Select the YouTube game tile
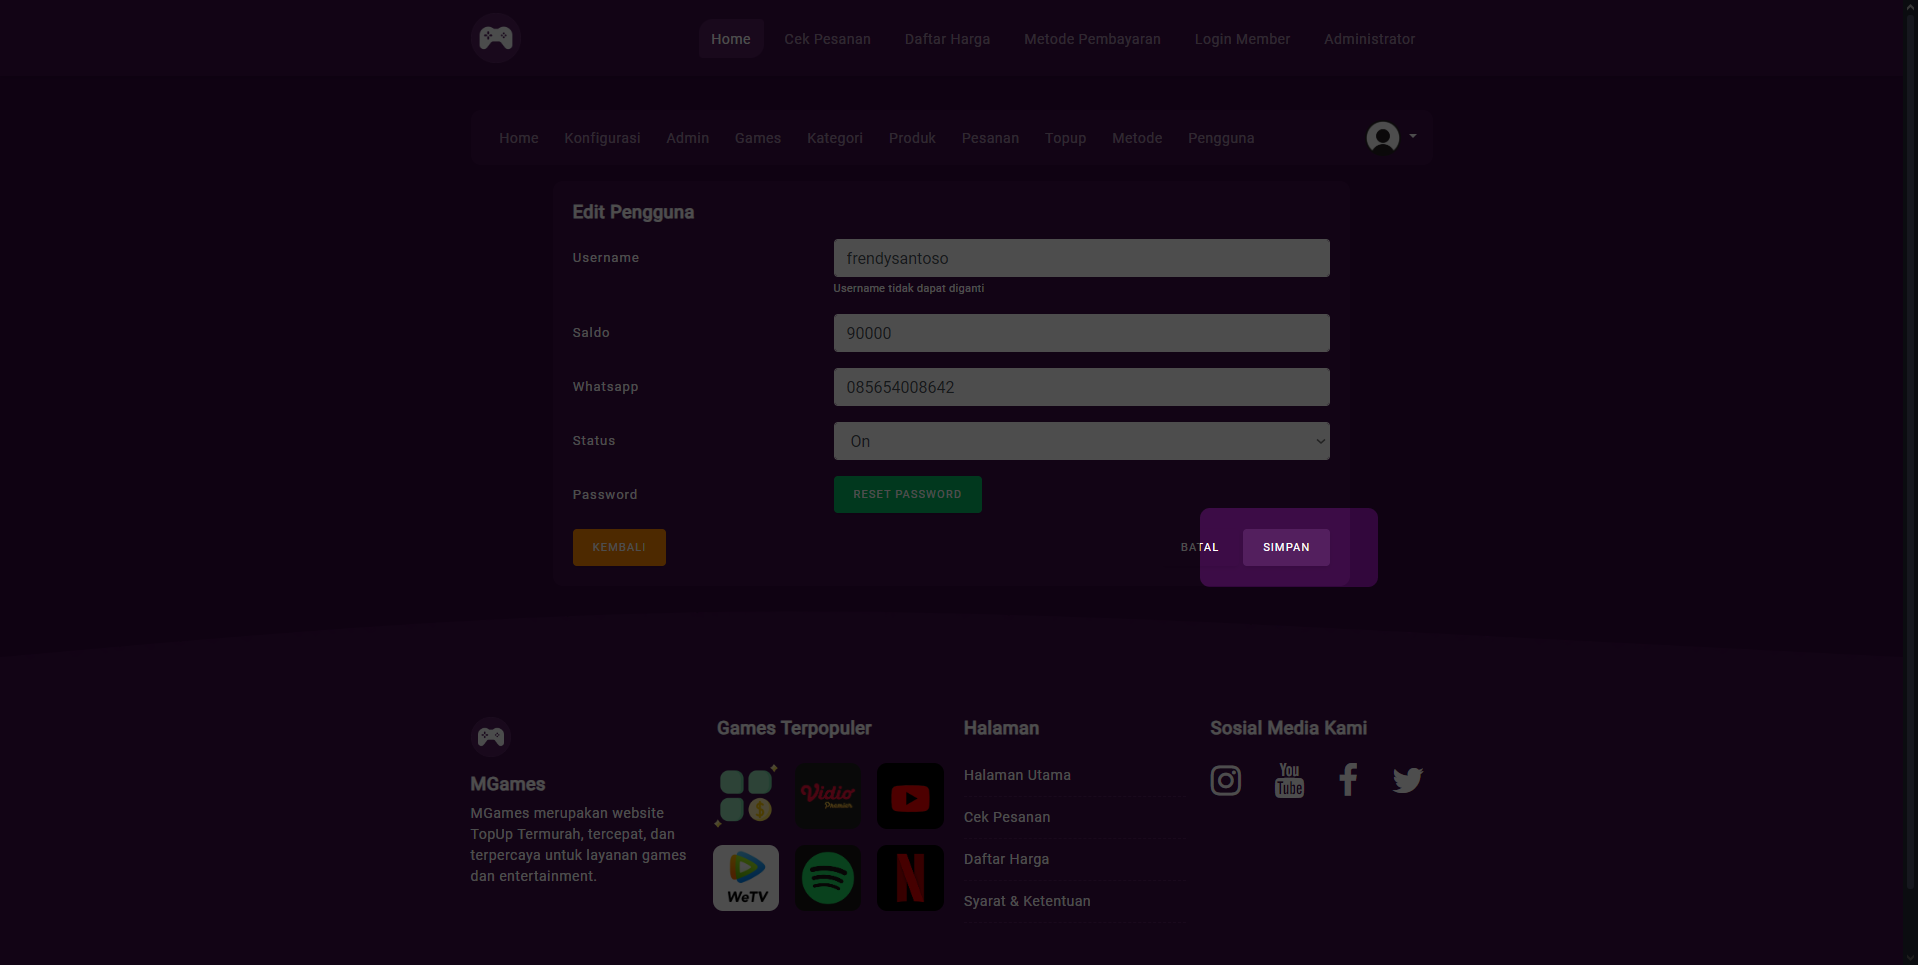This screenshot has height=965, width=1918. tap(910, 796)
